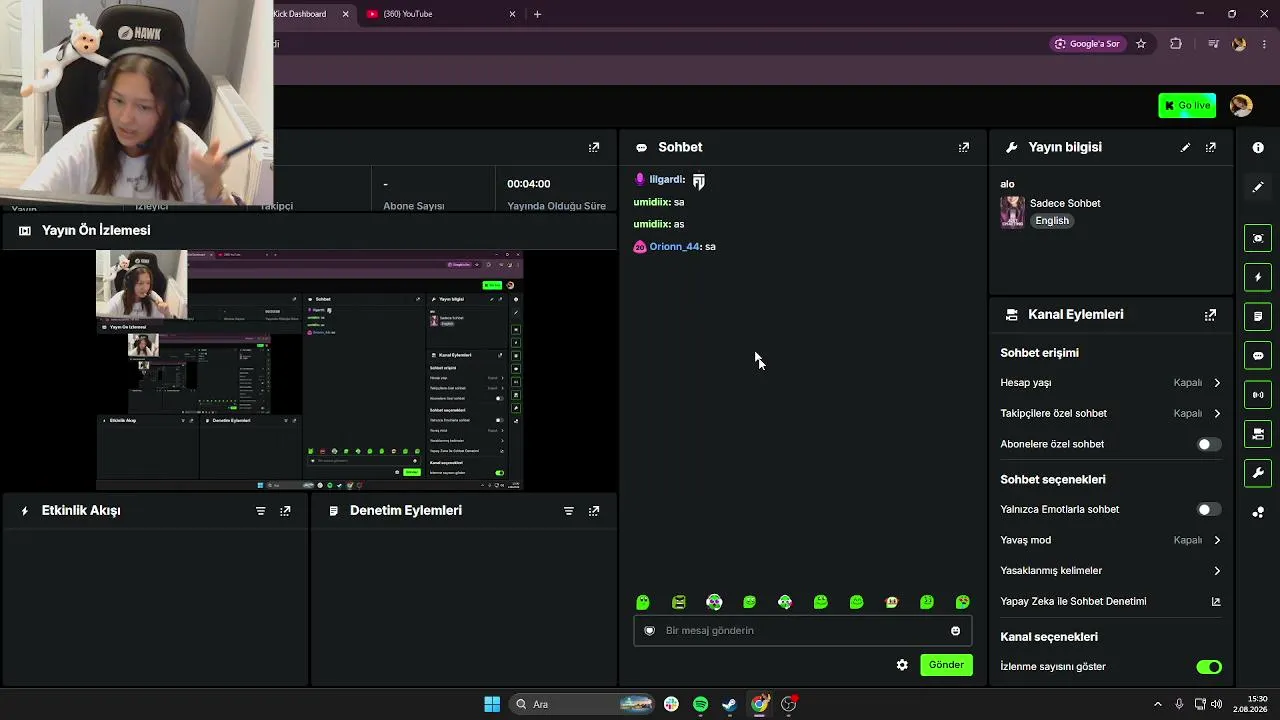Pop out the Etkinlik Akışı panel

click(286, 510)
